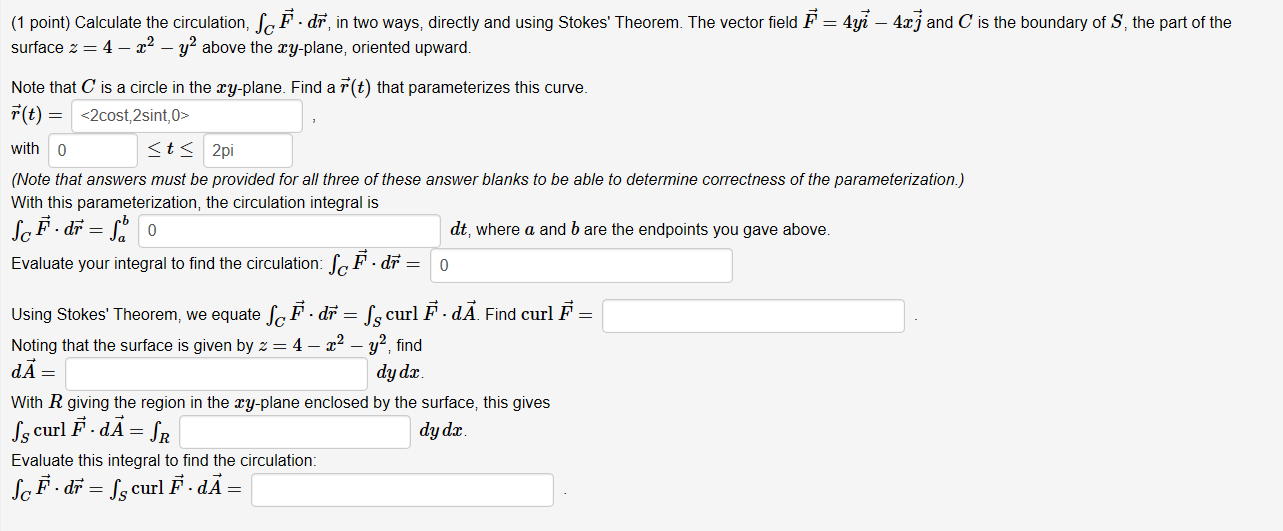This screenshot has width=1283, height=531.
Task: Click the r(t) parameterization input field
Action: [x=188, y=116]
